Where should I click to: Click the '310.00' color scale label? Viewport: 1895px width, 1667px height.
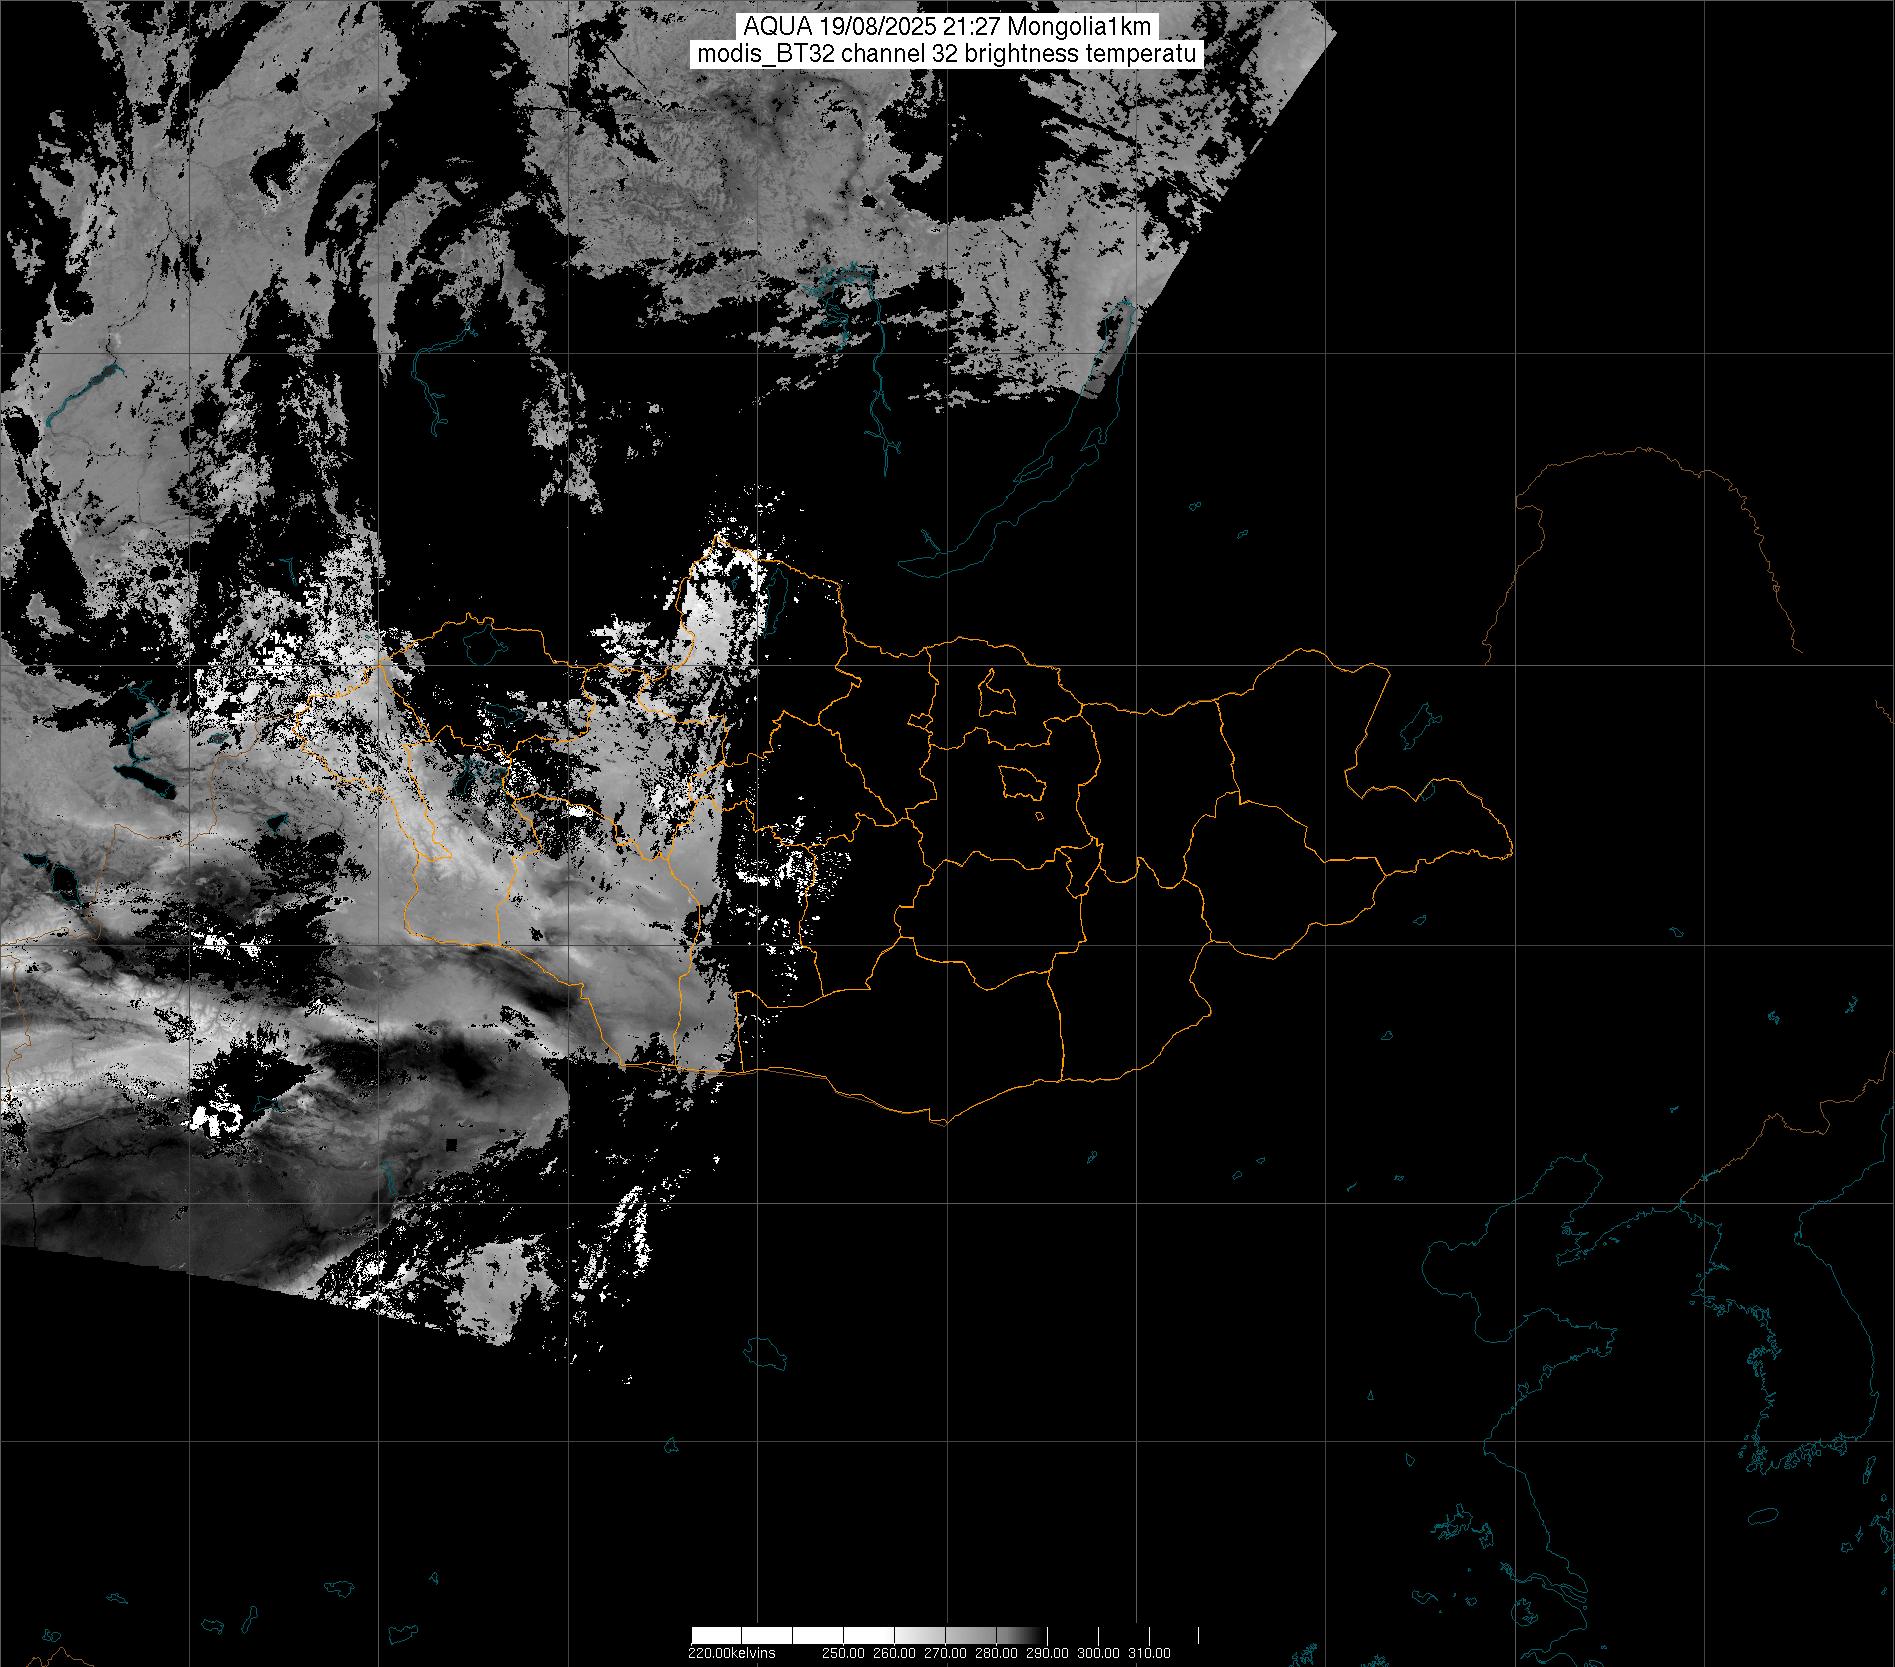pyautogui.click(x=1150, y=1652)
